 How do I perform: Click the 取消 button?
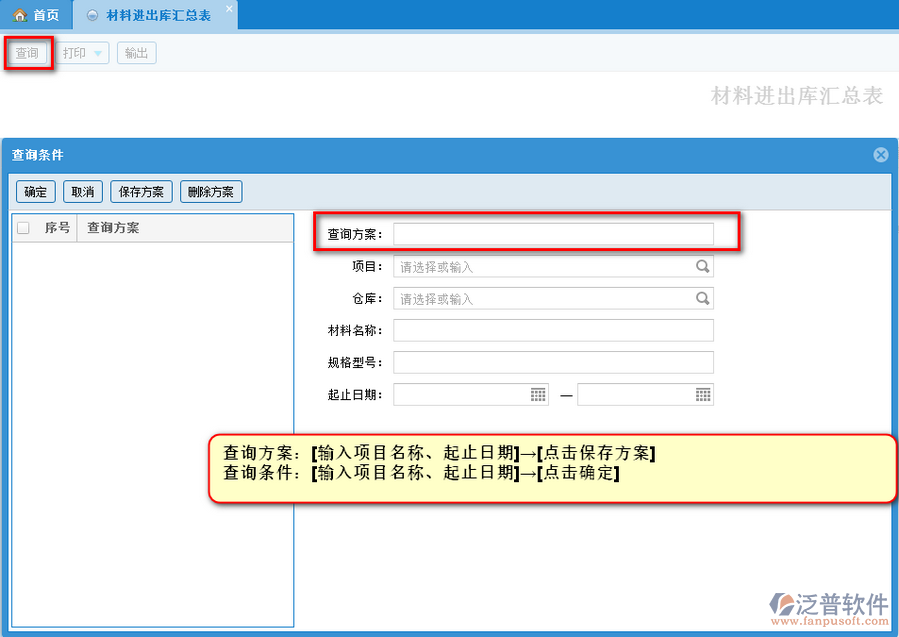pyautogui.click(x=82, y=192)
